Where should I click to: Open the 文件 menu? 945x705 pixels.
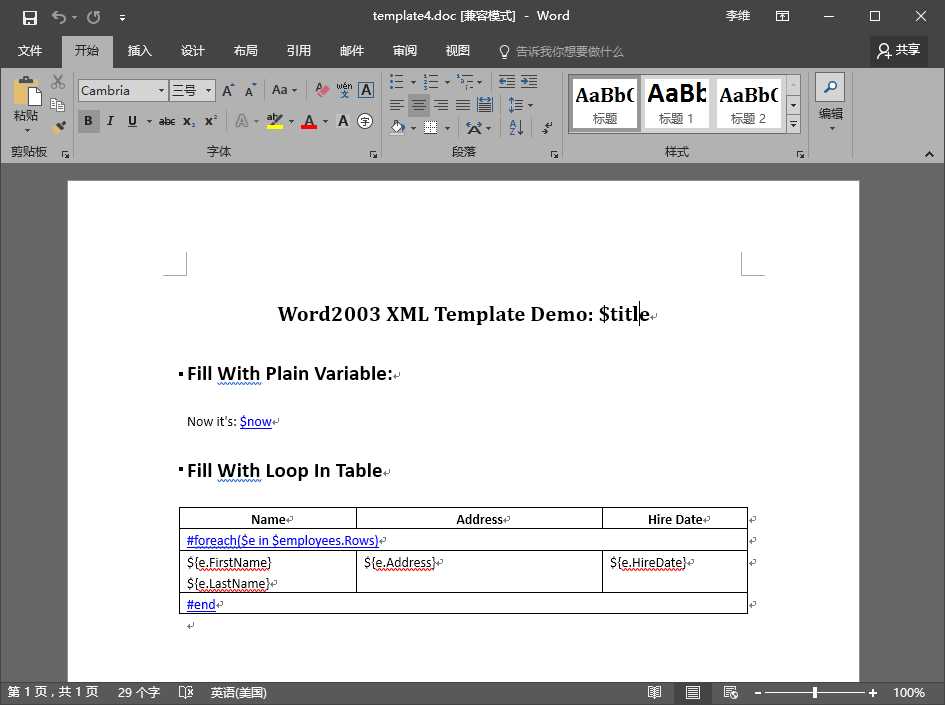[30, 51]
